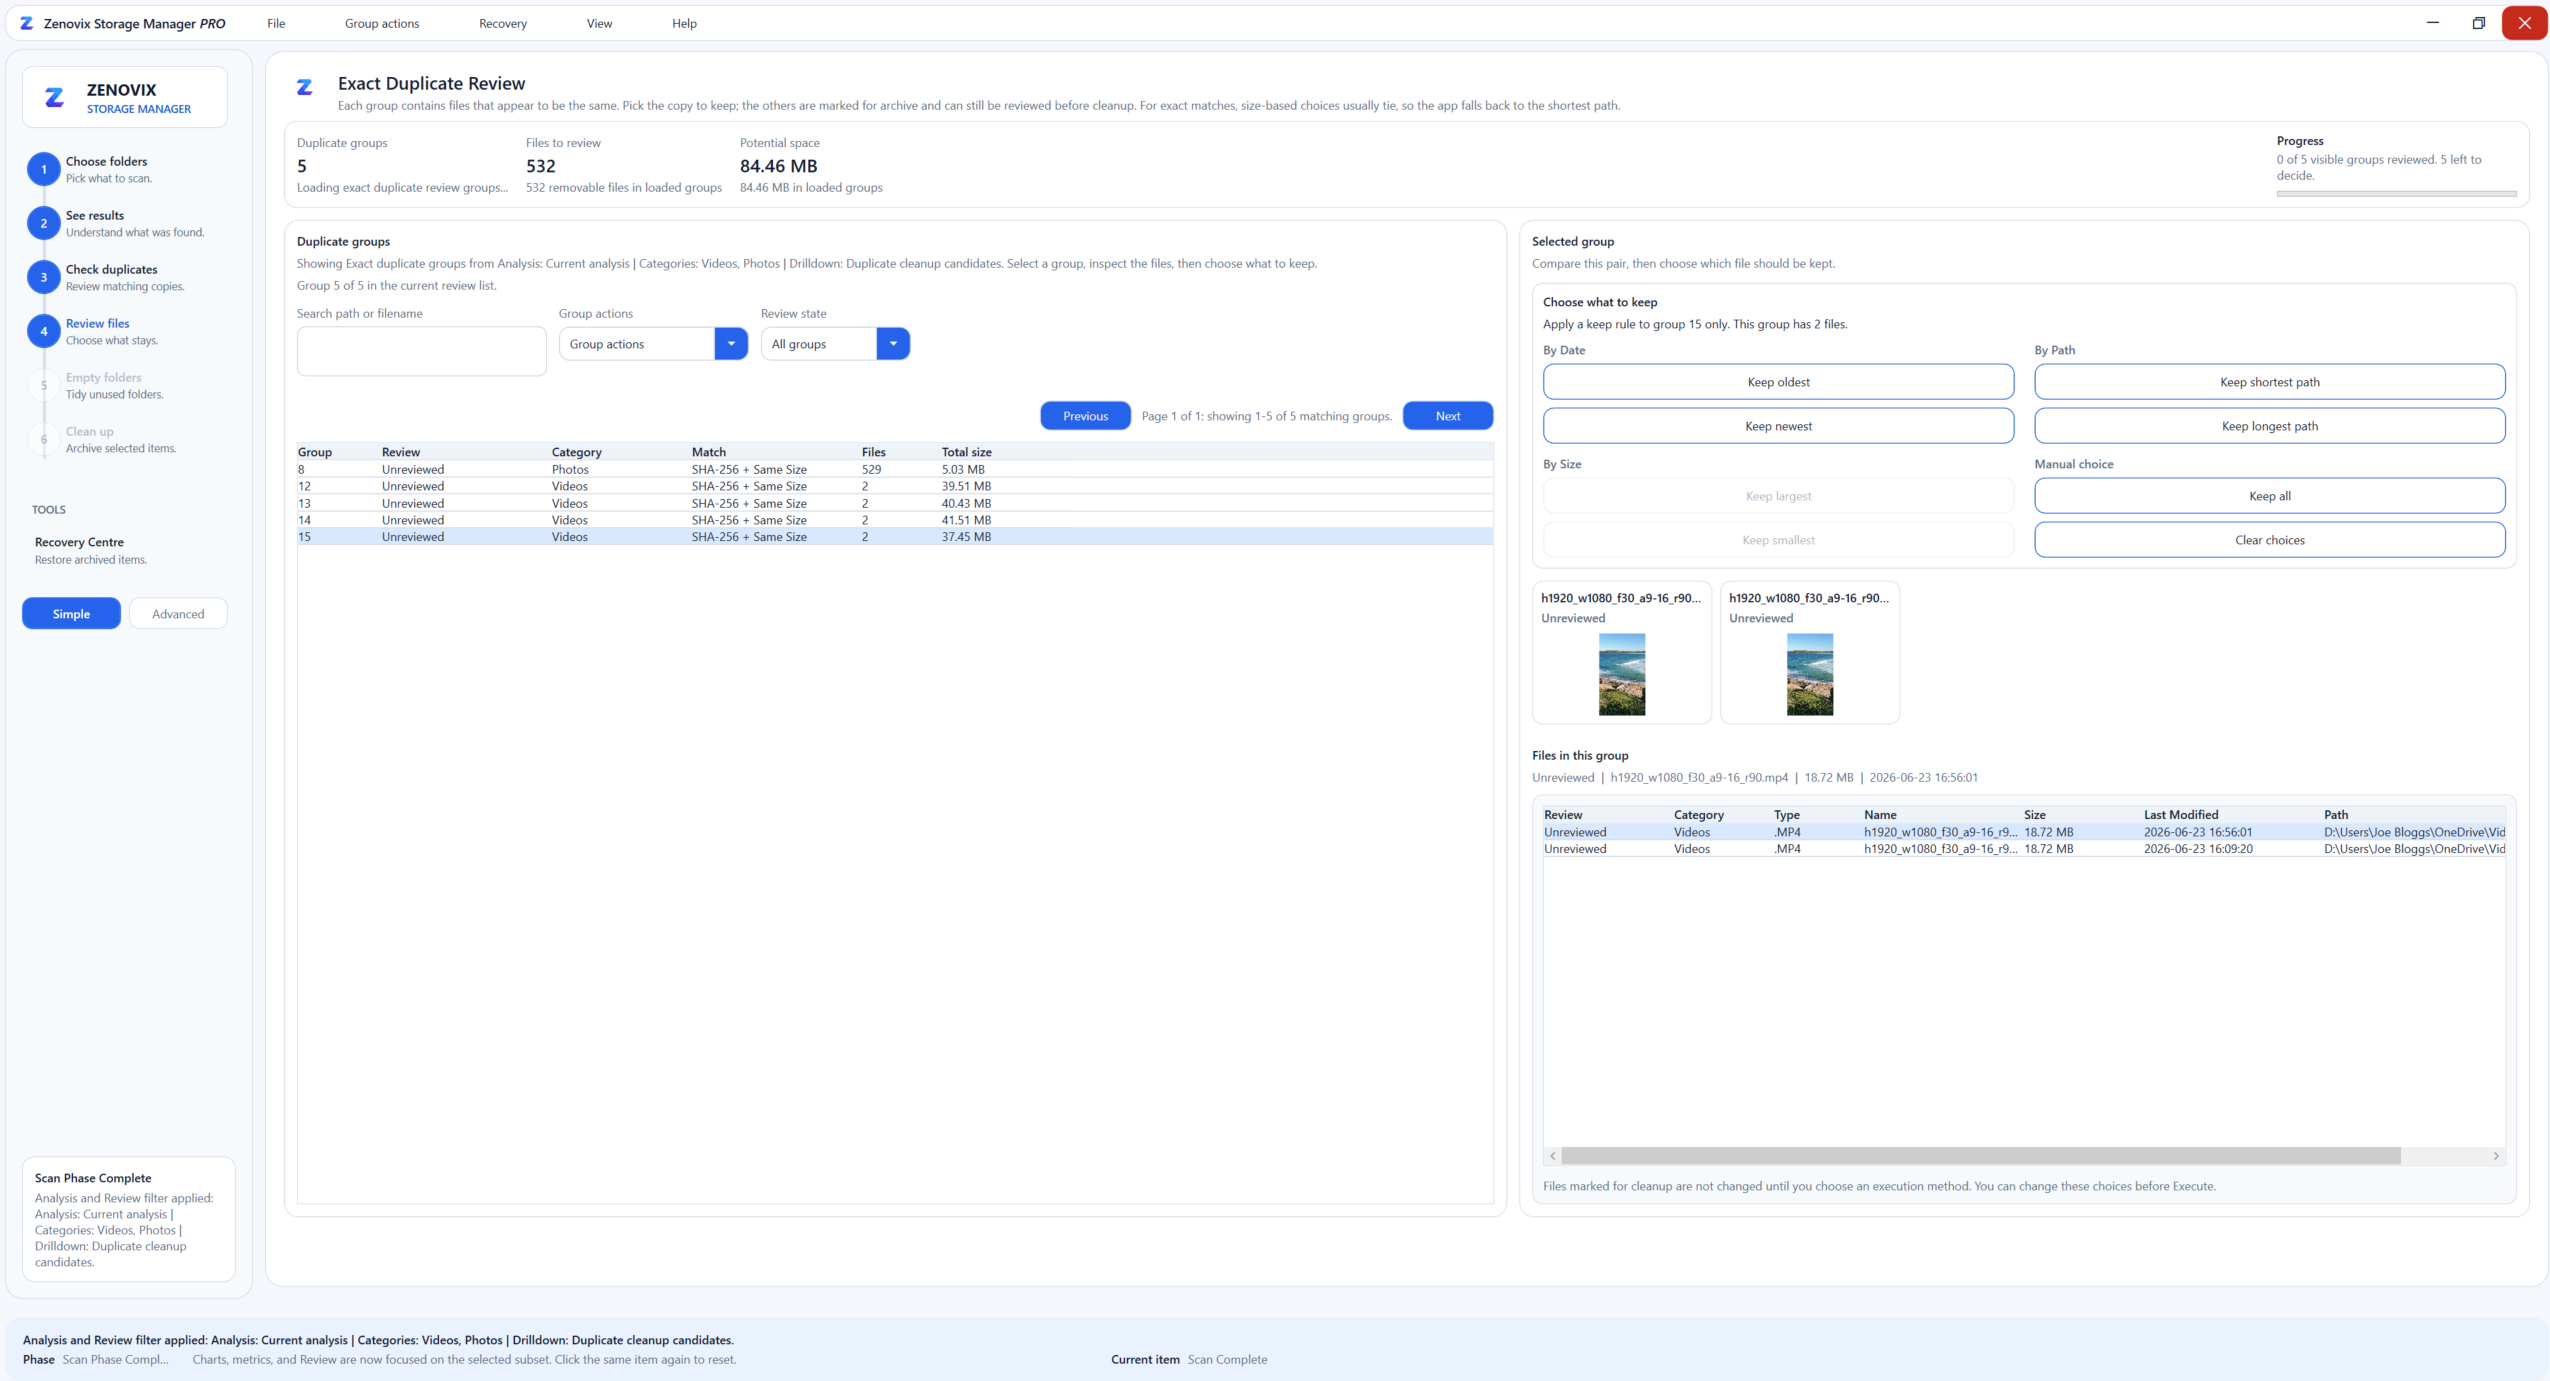Minimize the Zenovix window
This screenshot has width=2550, height=1381.
(x=2433, y=23)
